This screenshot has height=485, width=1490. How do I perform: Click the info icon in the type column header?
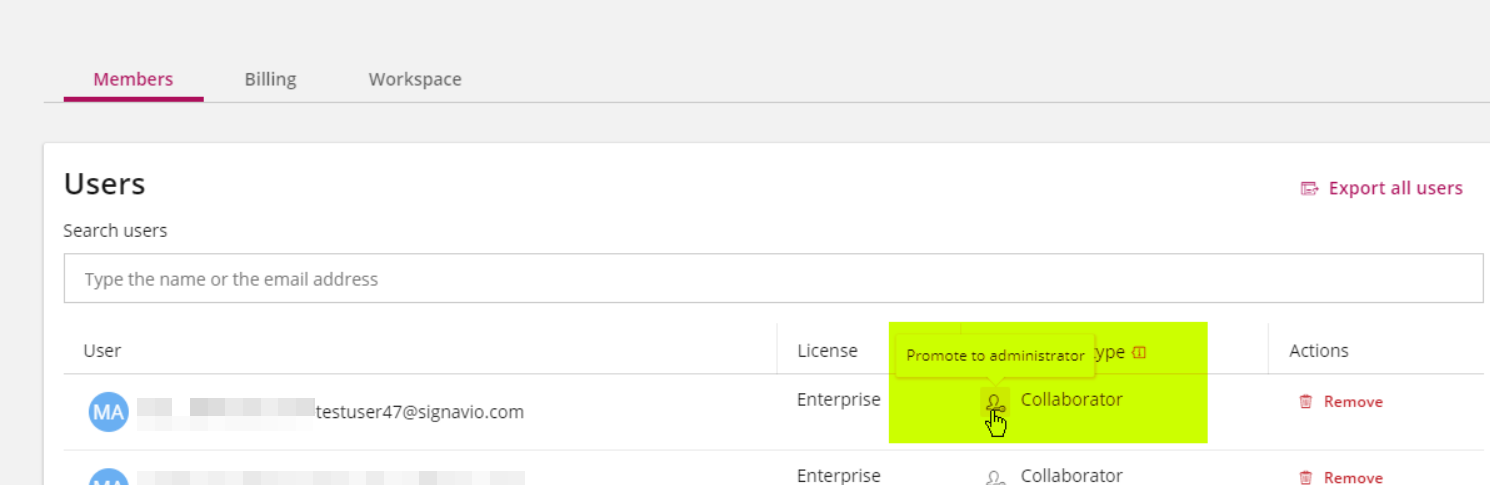point(1139,352)
